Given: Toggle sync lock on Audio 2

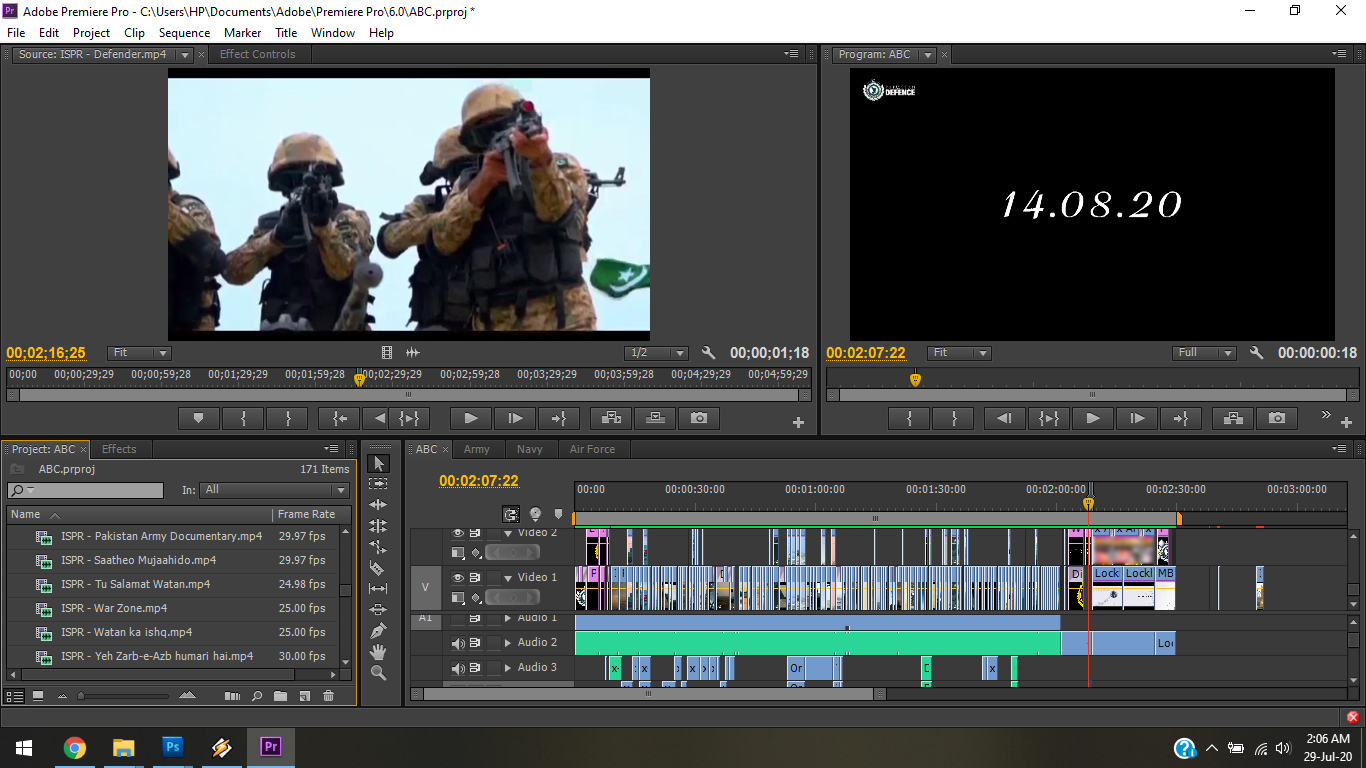Looking at the screenshot, I should 475,643.
